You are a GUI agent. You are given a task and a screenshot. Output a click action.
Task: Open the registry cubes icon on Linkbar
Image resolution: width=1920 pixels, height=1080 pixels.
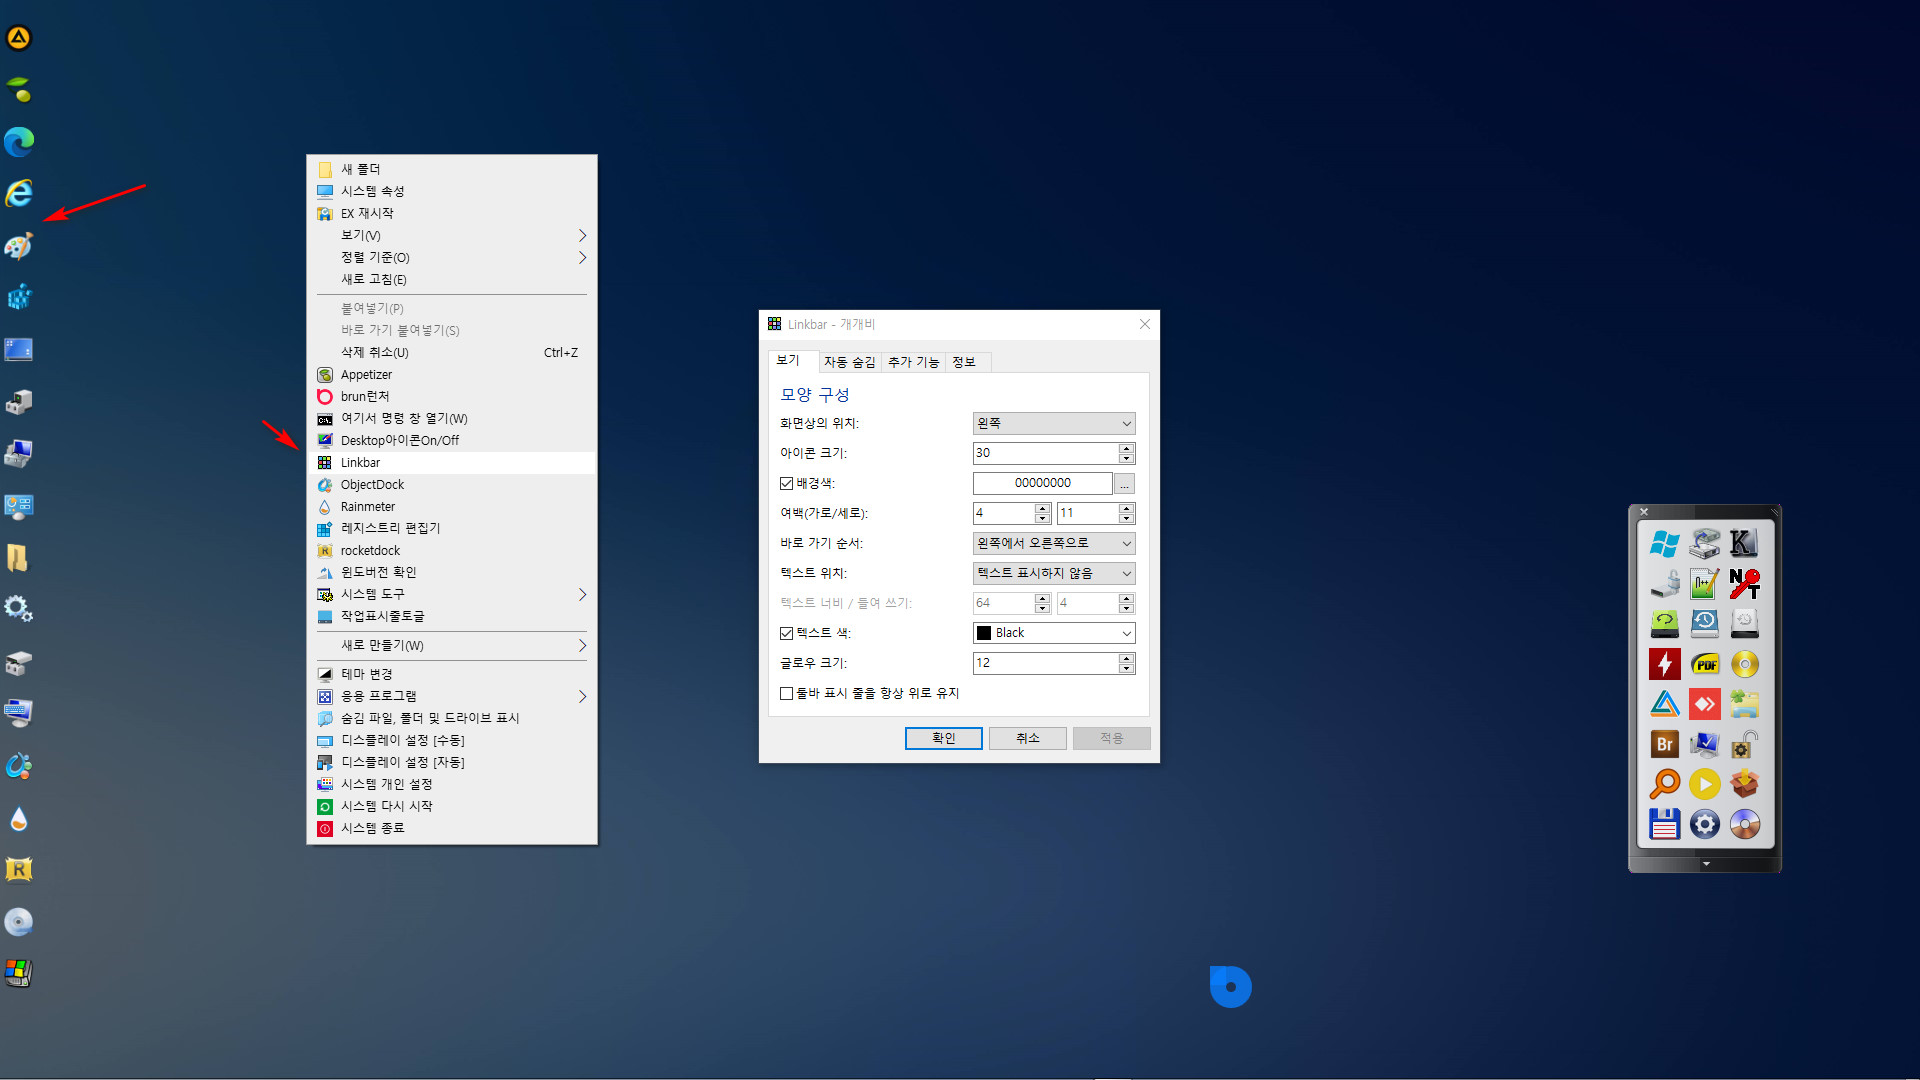coord(19,297)
